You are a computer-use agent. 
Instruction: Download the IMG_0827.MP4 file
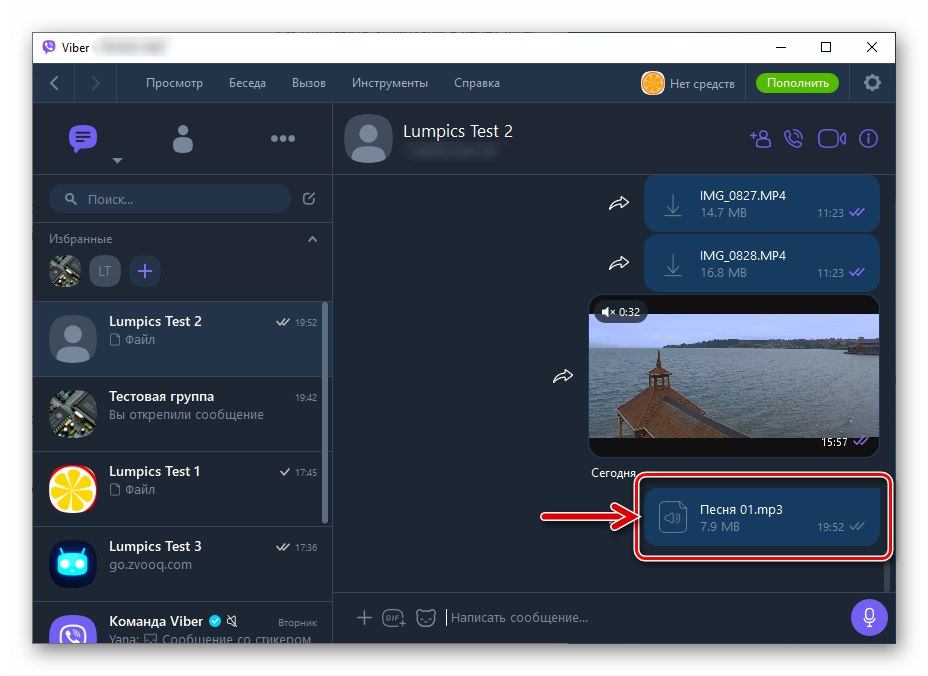(x=673, y=205)
